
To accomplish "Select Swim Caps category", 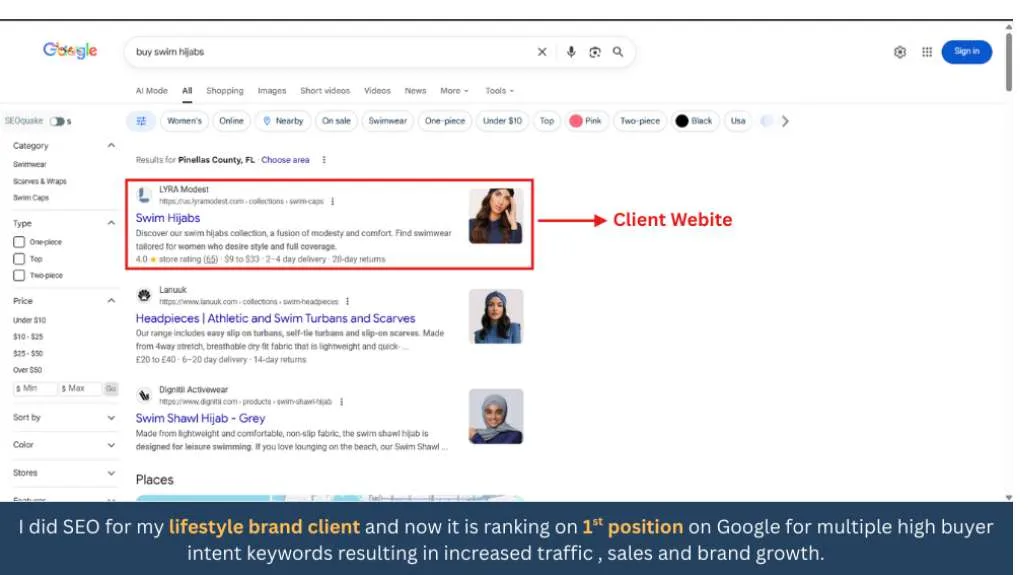I will (30, 197).
